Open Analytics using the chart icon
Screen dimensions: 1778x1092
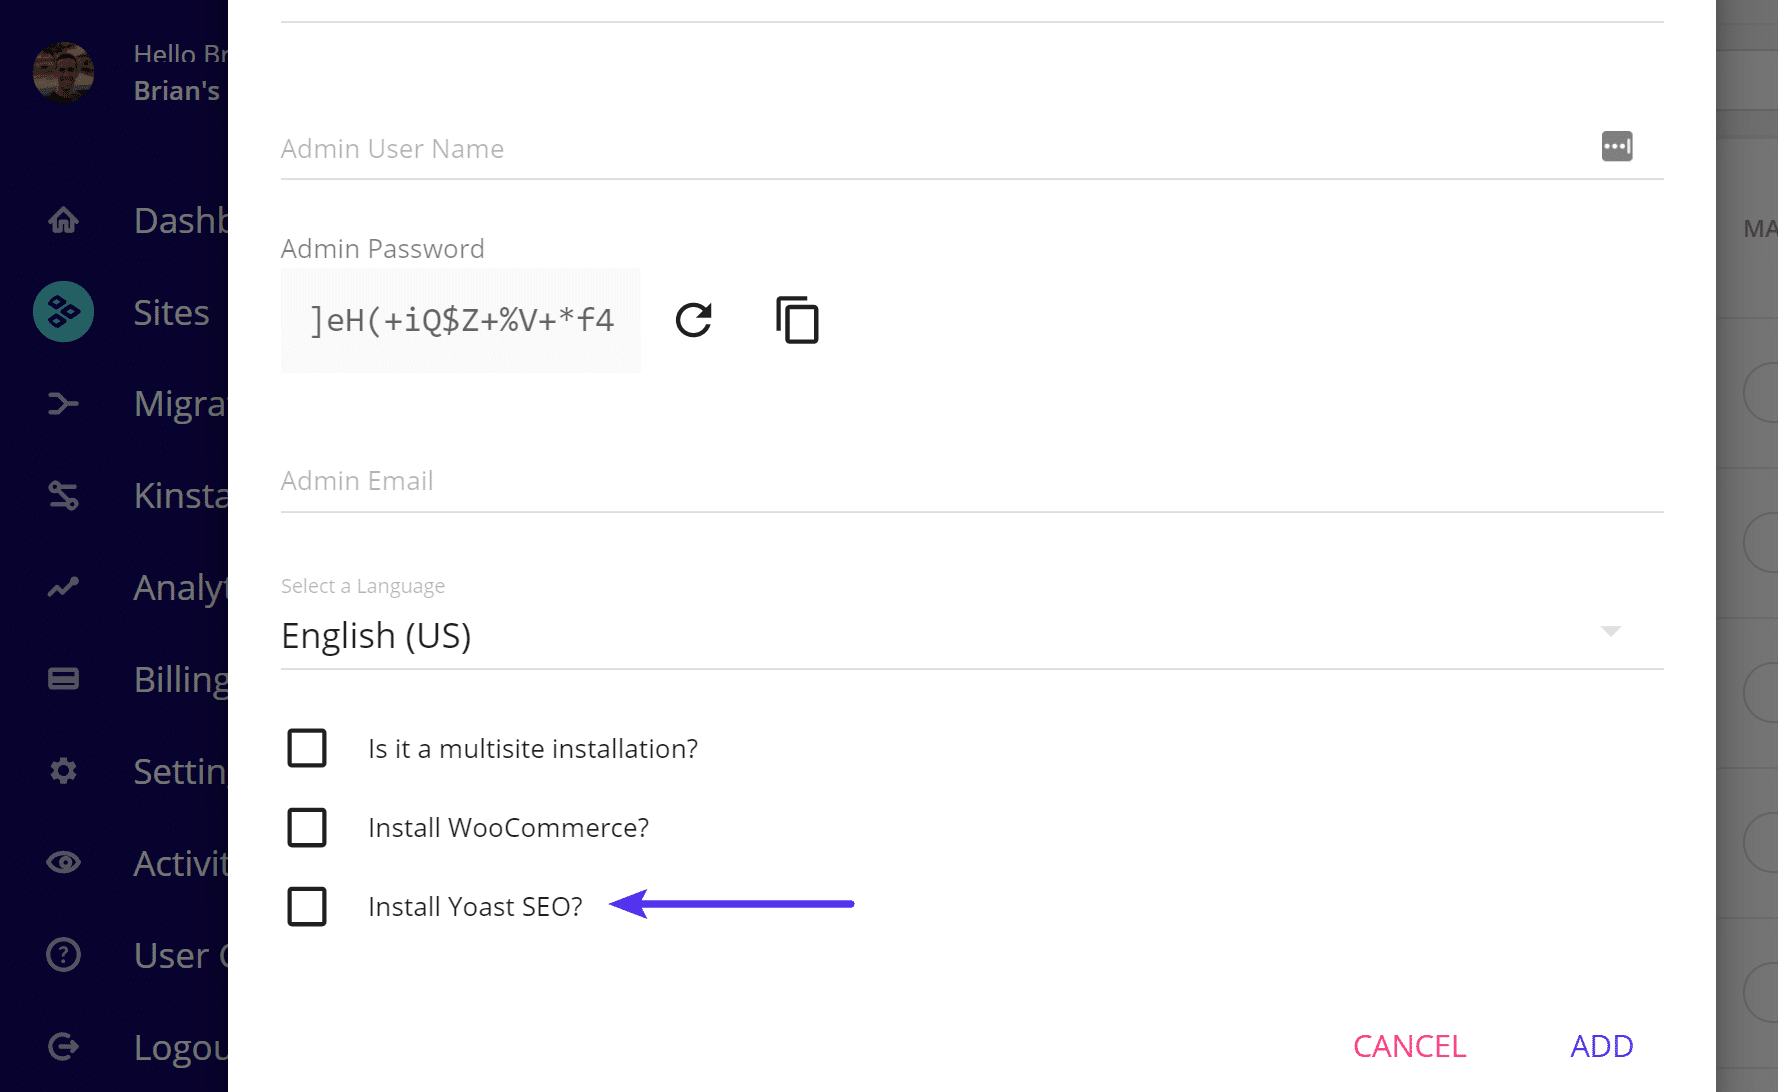coord(62,587)
